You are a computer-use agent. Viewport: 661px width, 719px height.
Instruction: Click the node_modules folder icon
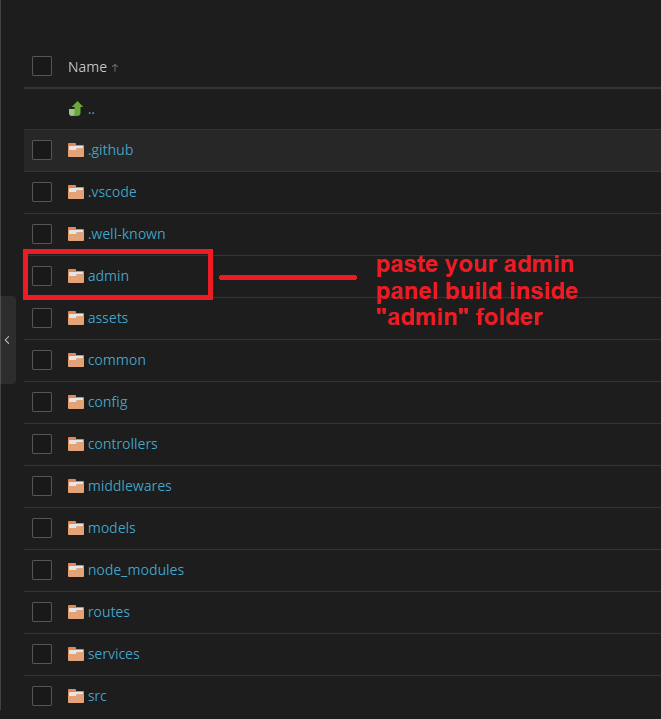pyautogui.click(x=76, y=570)
